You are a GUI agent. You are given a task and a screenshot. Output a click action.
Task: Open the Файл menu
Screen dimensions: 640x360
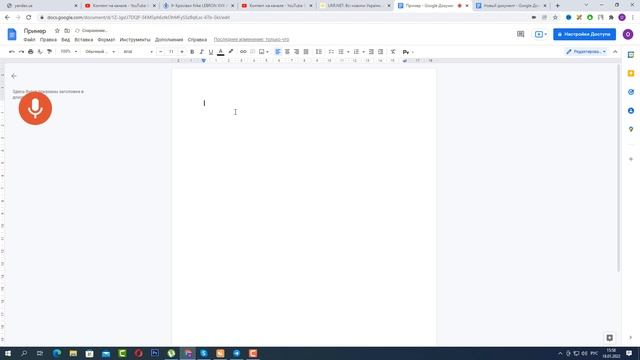pos(29,40)
